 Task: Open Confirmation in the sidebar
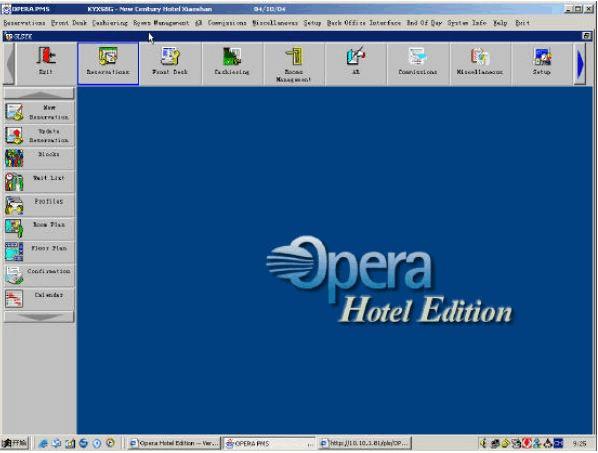pos(39,275)
